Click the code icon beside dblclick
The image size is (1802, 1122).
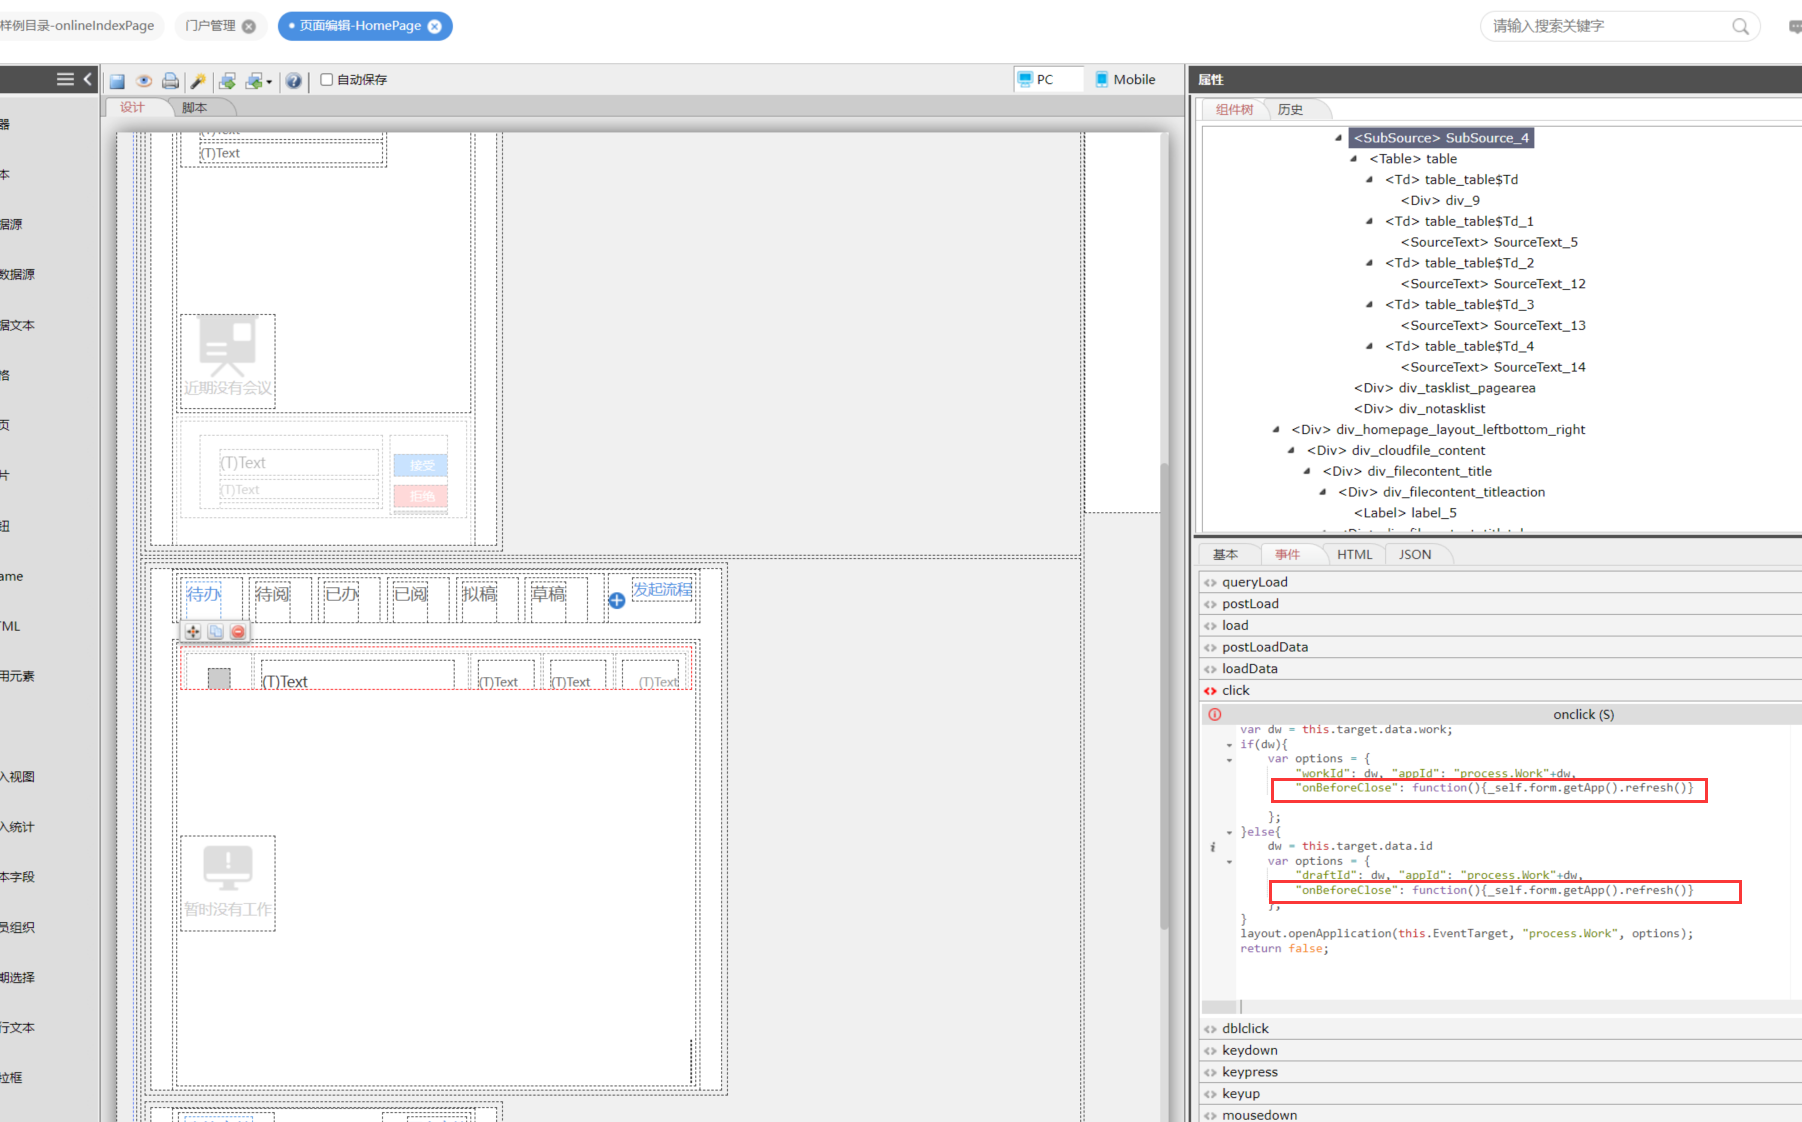1210,1029
